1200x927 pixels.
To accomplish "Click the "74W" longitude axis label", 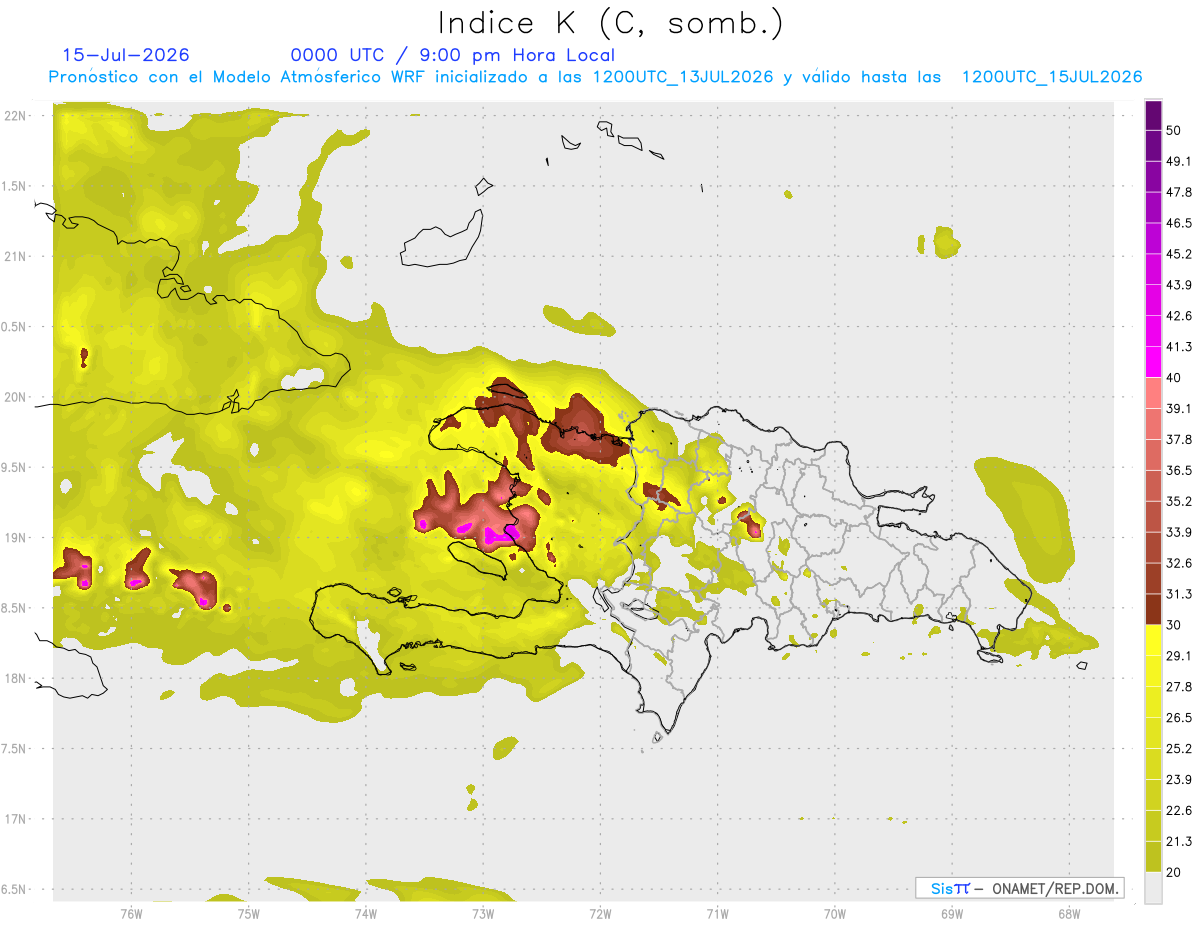I will pos(365,913).
